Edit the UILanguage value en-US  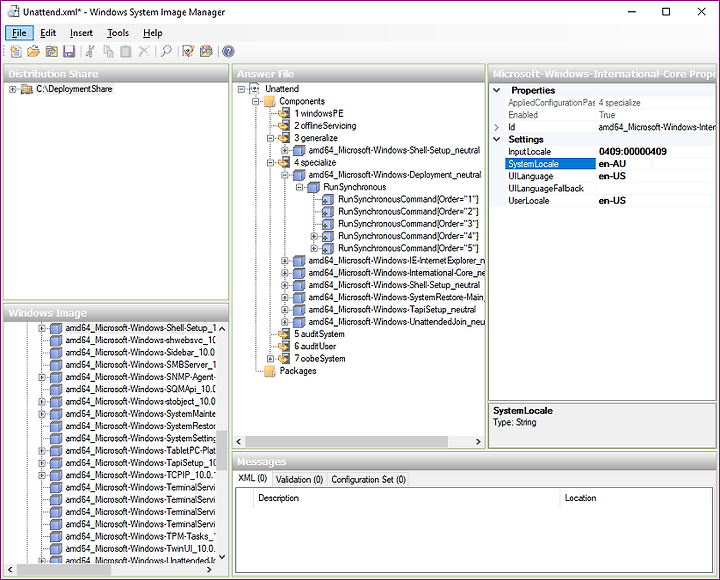[x=656, y=176]
